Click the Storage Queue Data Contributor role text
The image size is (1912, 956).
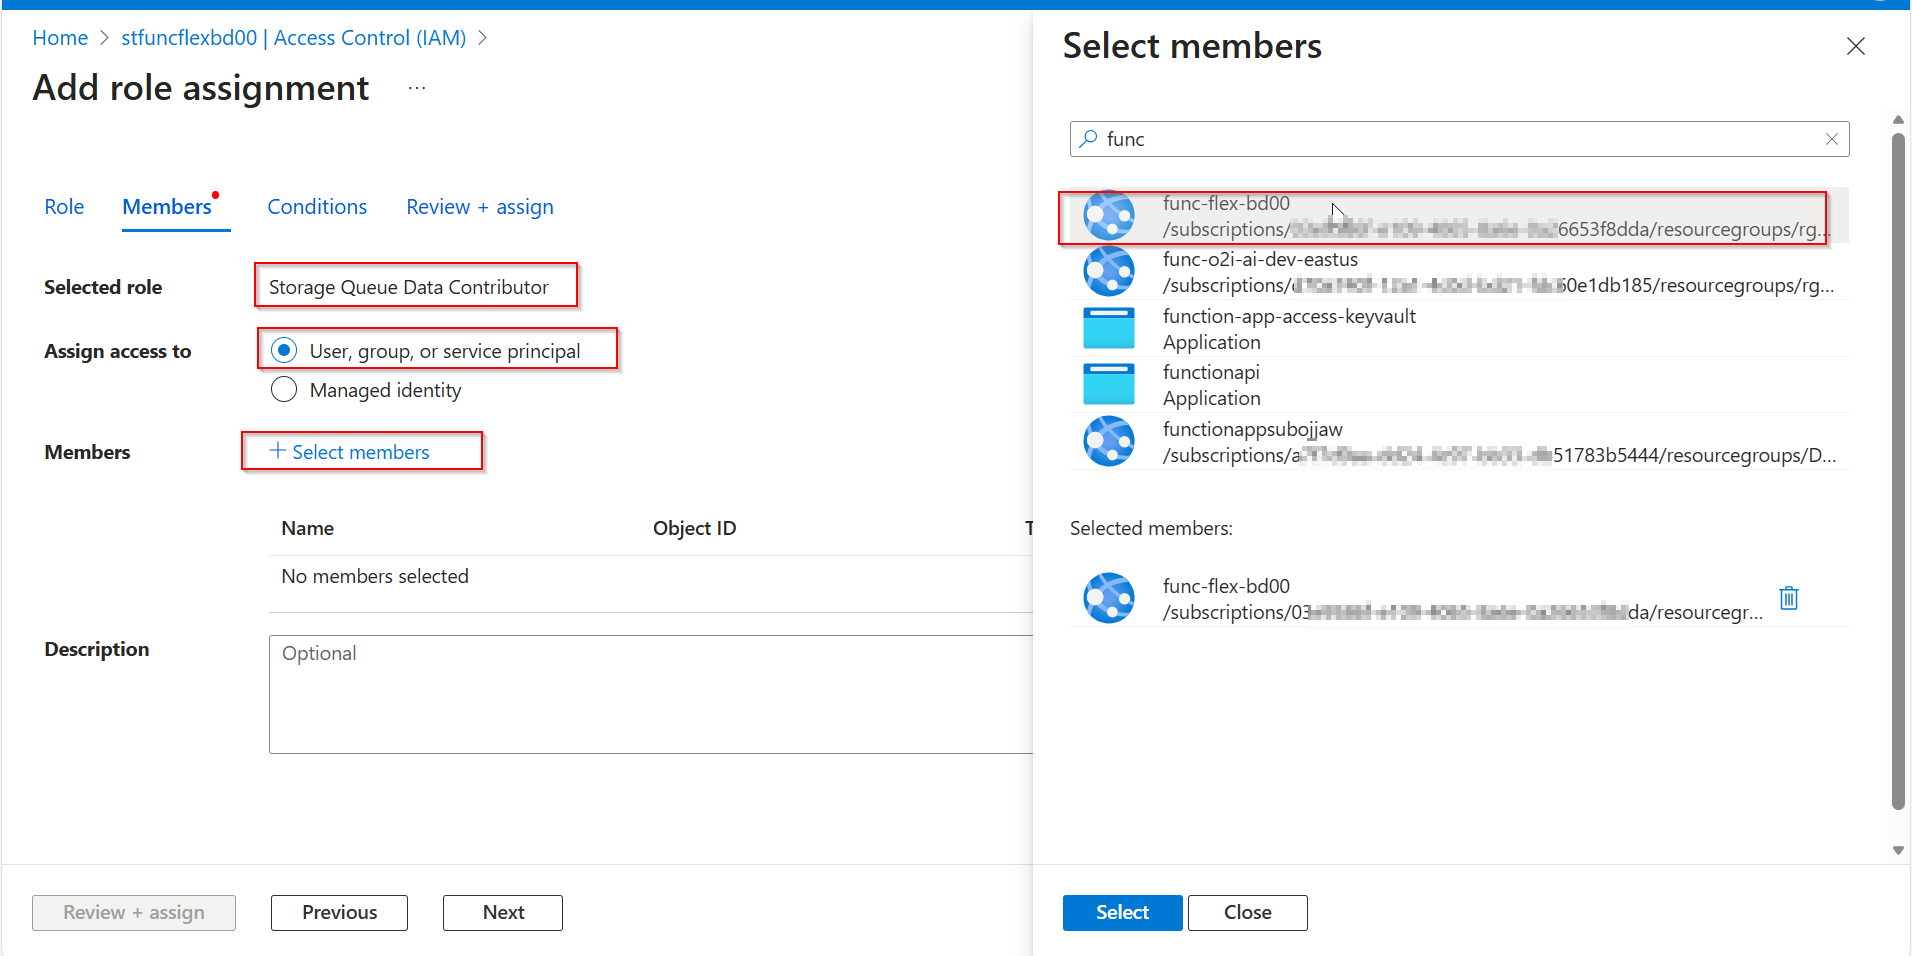(408, 287)
